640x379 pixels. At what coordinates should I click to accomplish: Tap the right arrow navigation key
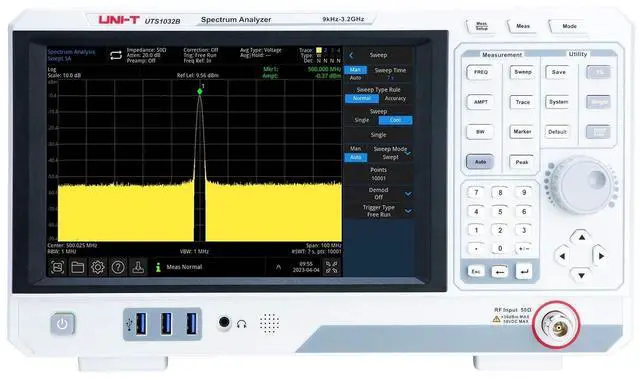(600, 256)
